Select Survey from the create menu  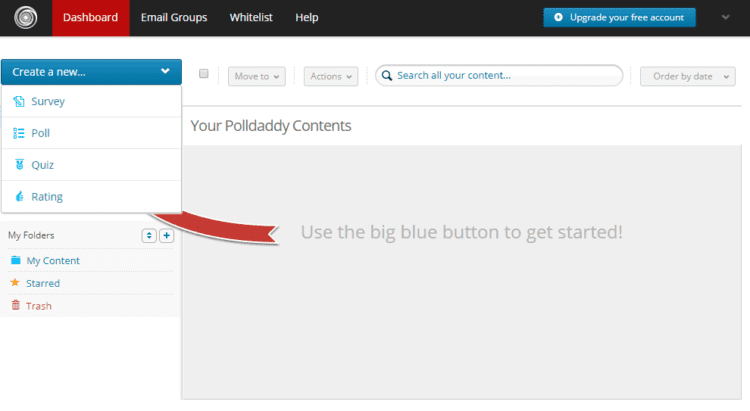(x=91, y=101)
